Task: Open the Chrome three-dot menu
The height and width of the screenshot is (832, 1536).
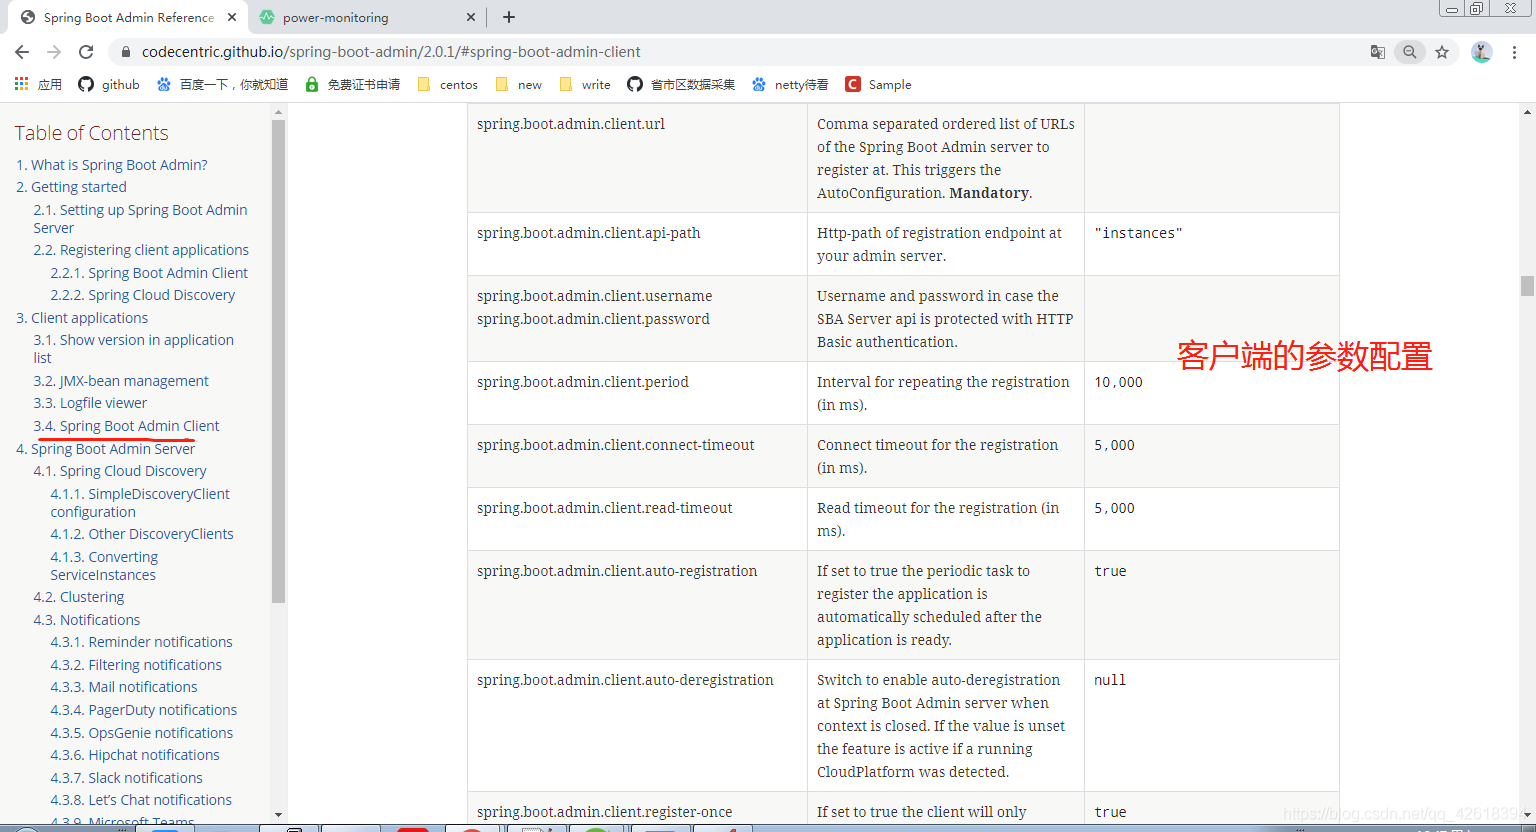Action: 1514,52
